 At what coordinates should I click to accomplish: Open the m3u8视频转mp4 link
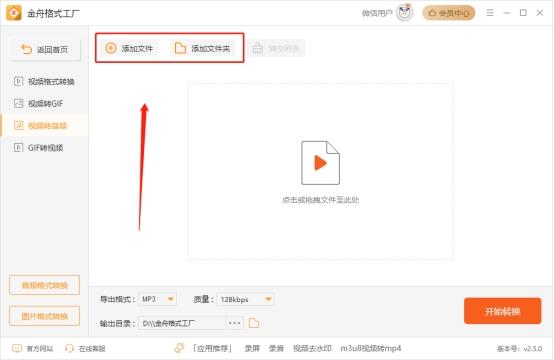371,349
